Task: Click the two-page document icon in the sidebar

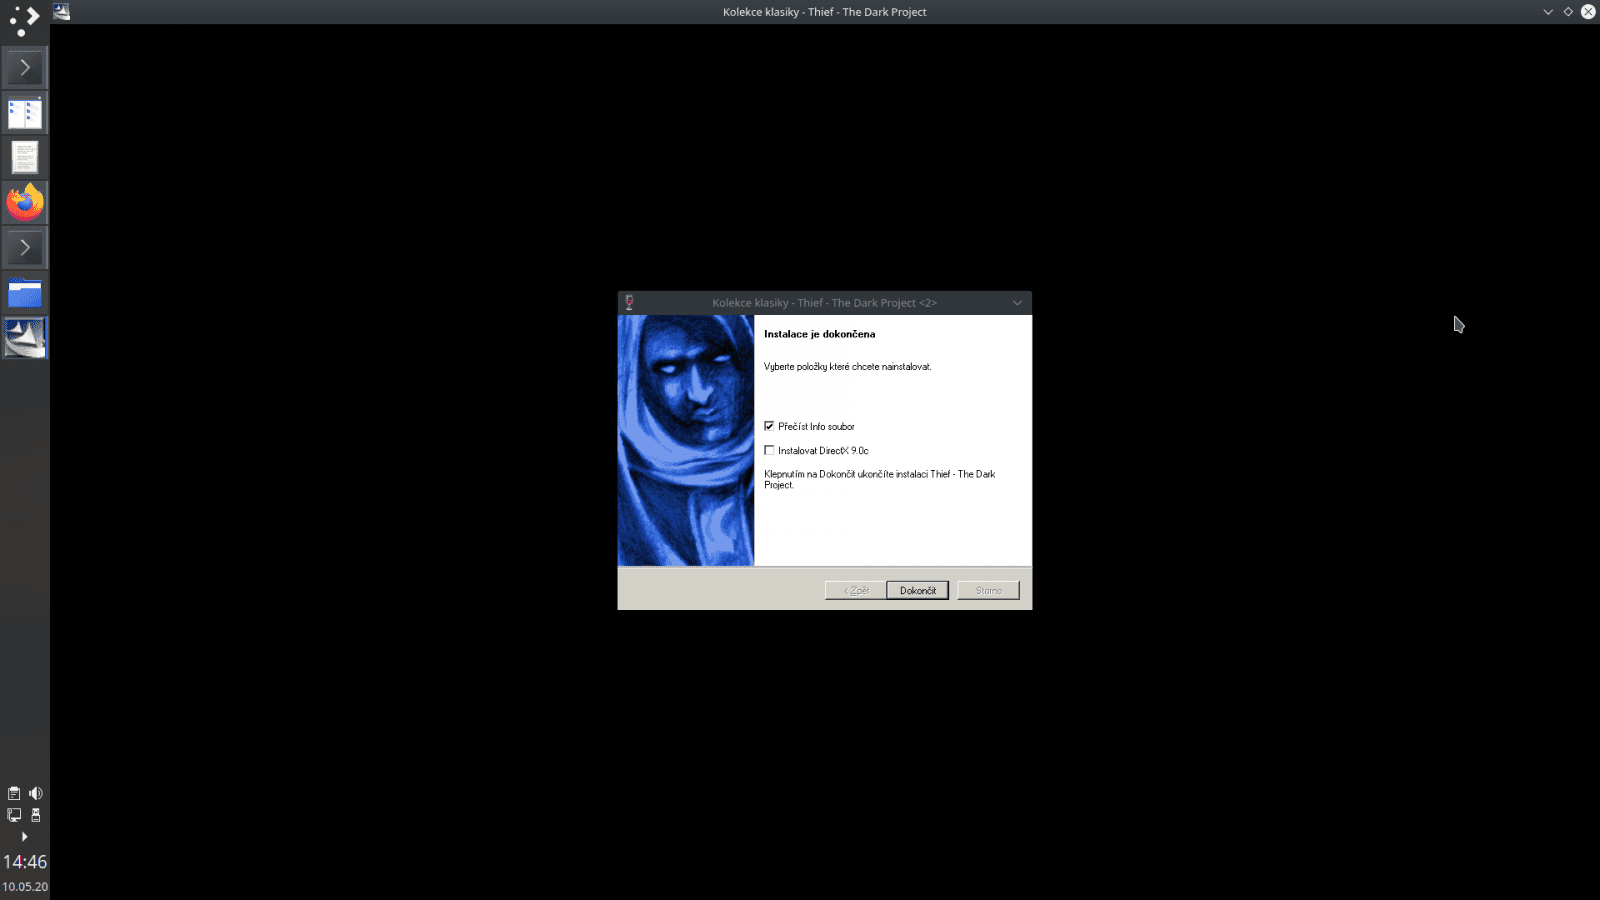Action: pos(24,112)
